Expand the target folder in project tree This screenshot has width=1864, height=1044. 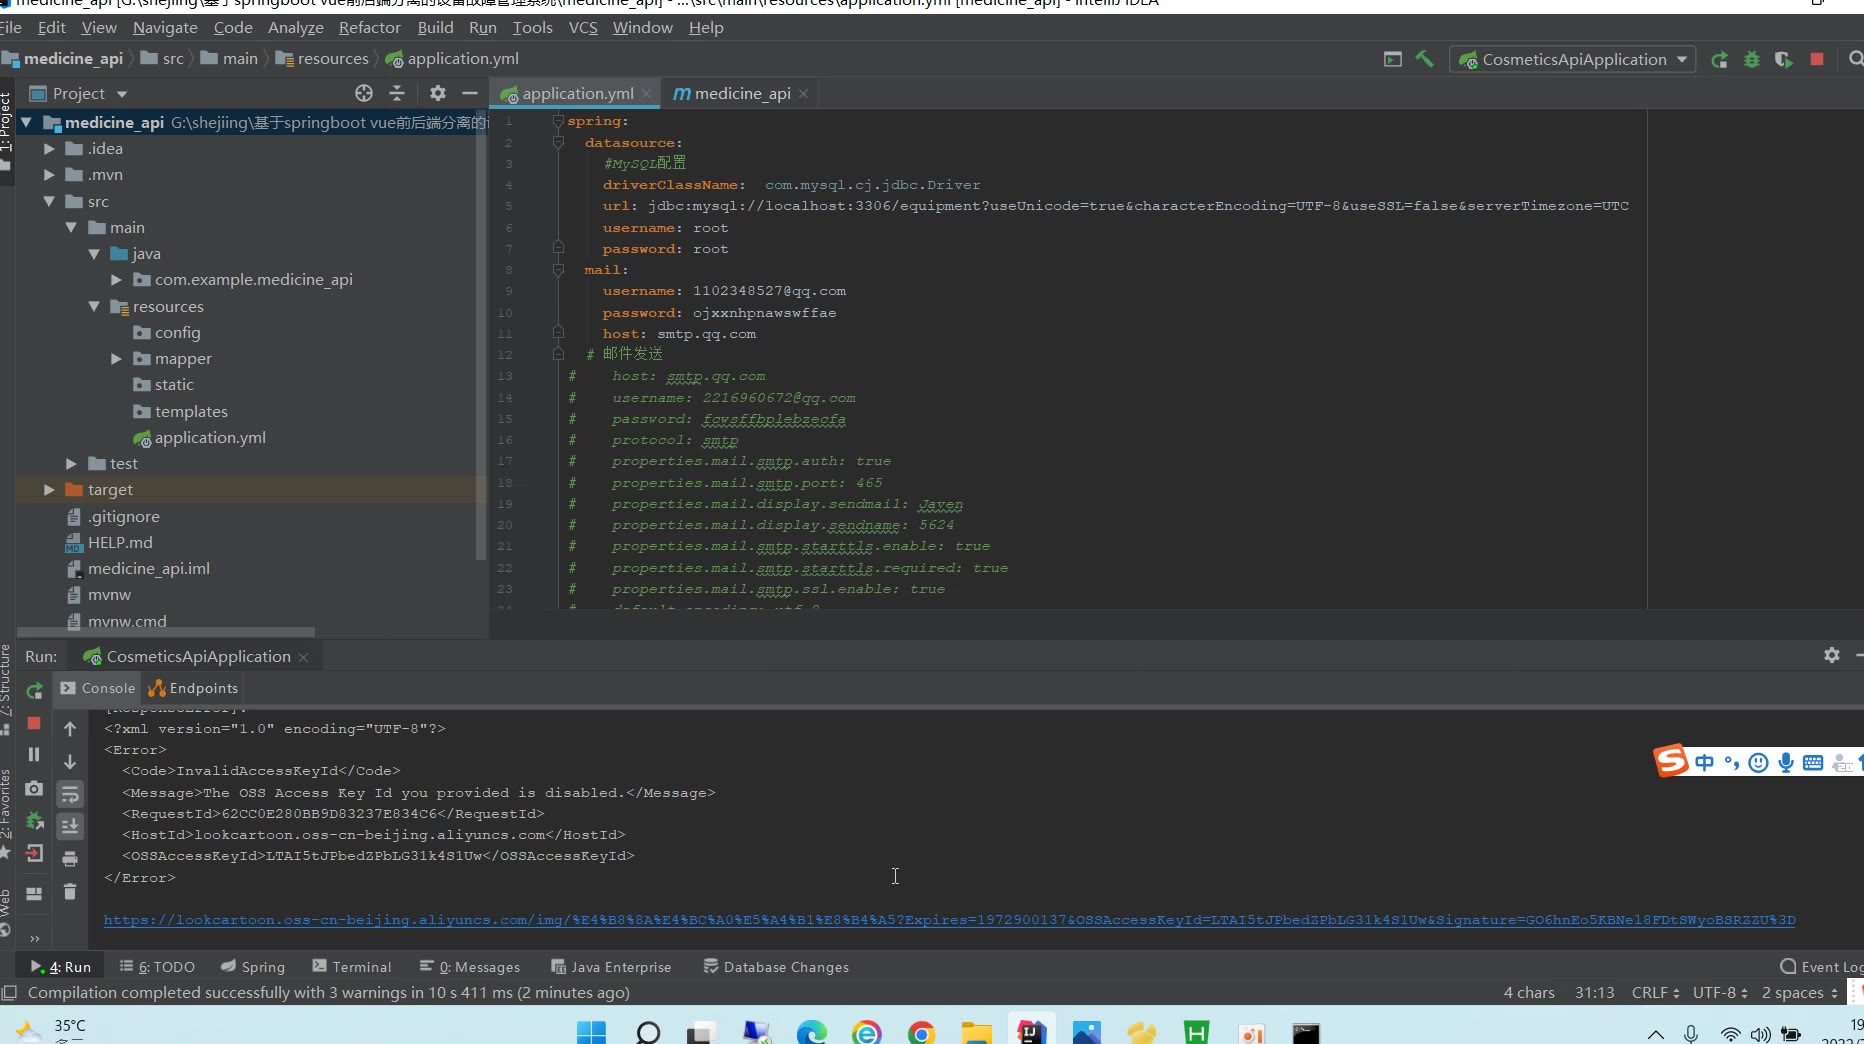point(49,490)
